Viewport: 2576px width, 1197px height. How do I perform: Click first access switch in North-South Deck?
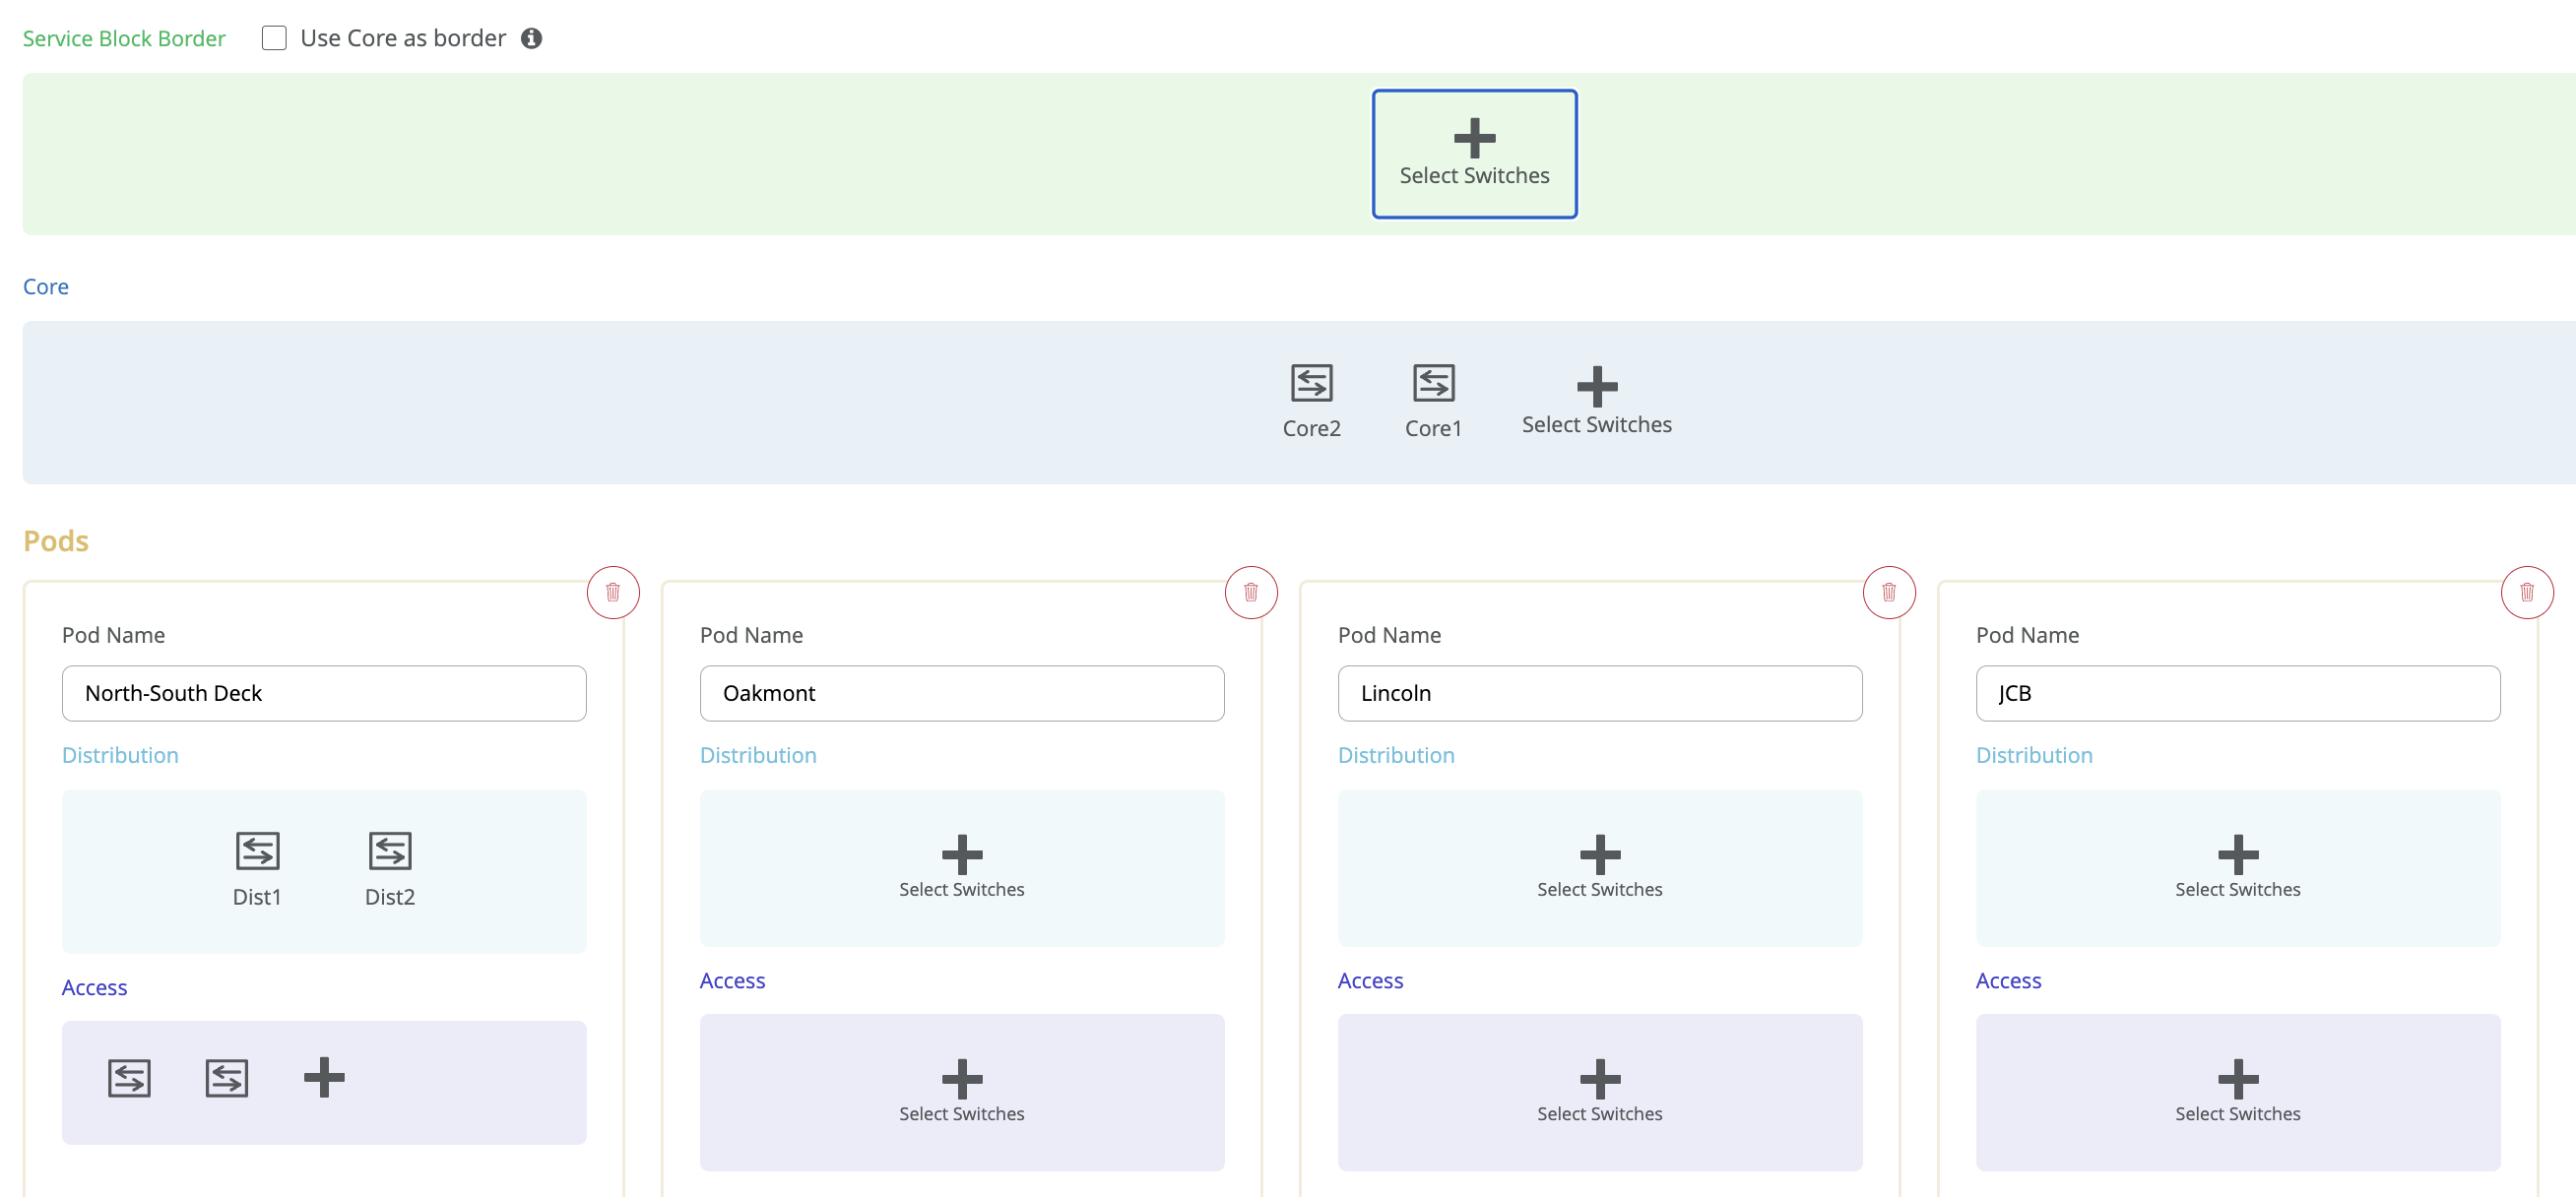(x=129, y=1077)
